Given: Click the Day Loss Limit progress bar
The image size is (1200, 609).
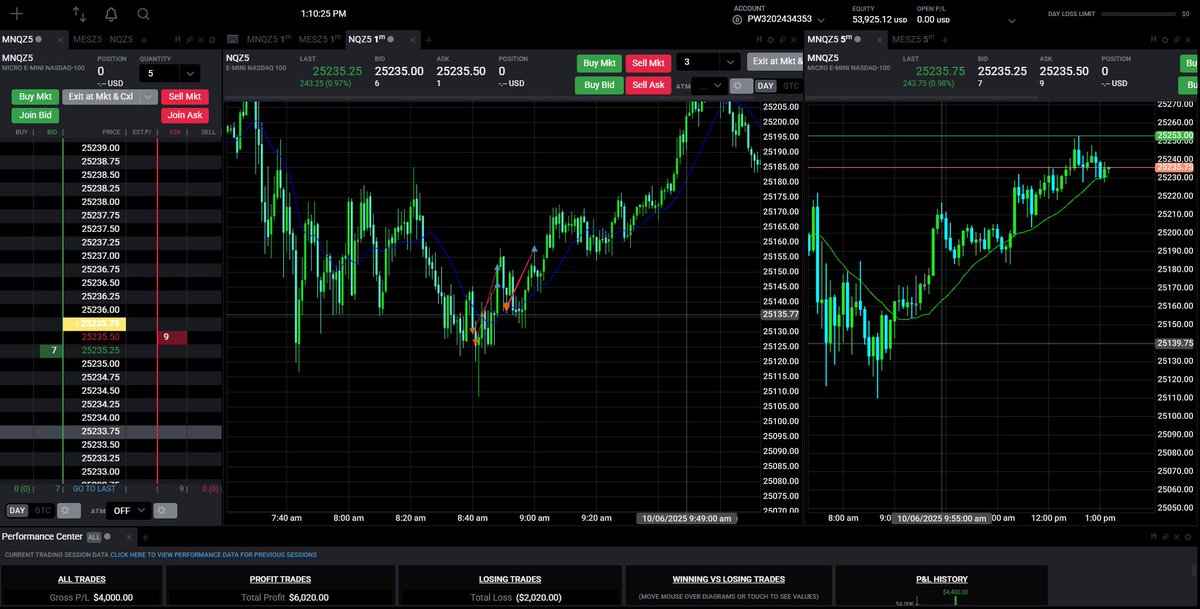Looking at the screenshot, I should click(x=1138, y=14).
